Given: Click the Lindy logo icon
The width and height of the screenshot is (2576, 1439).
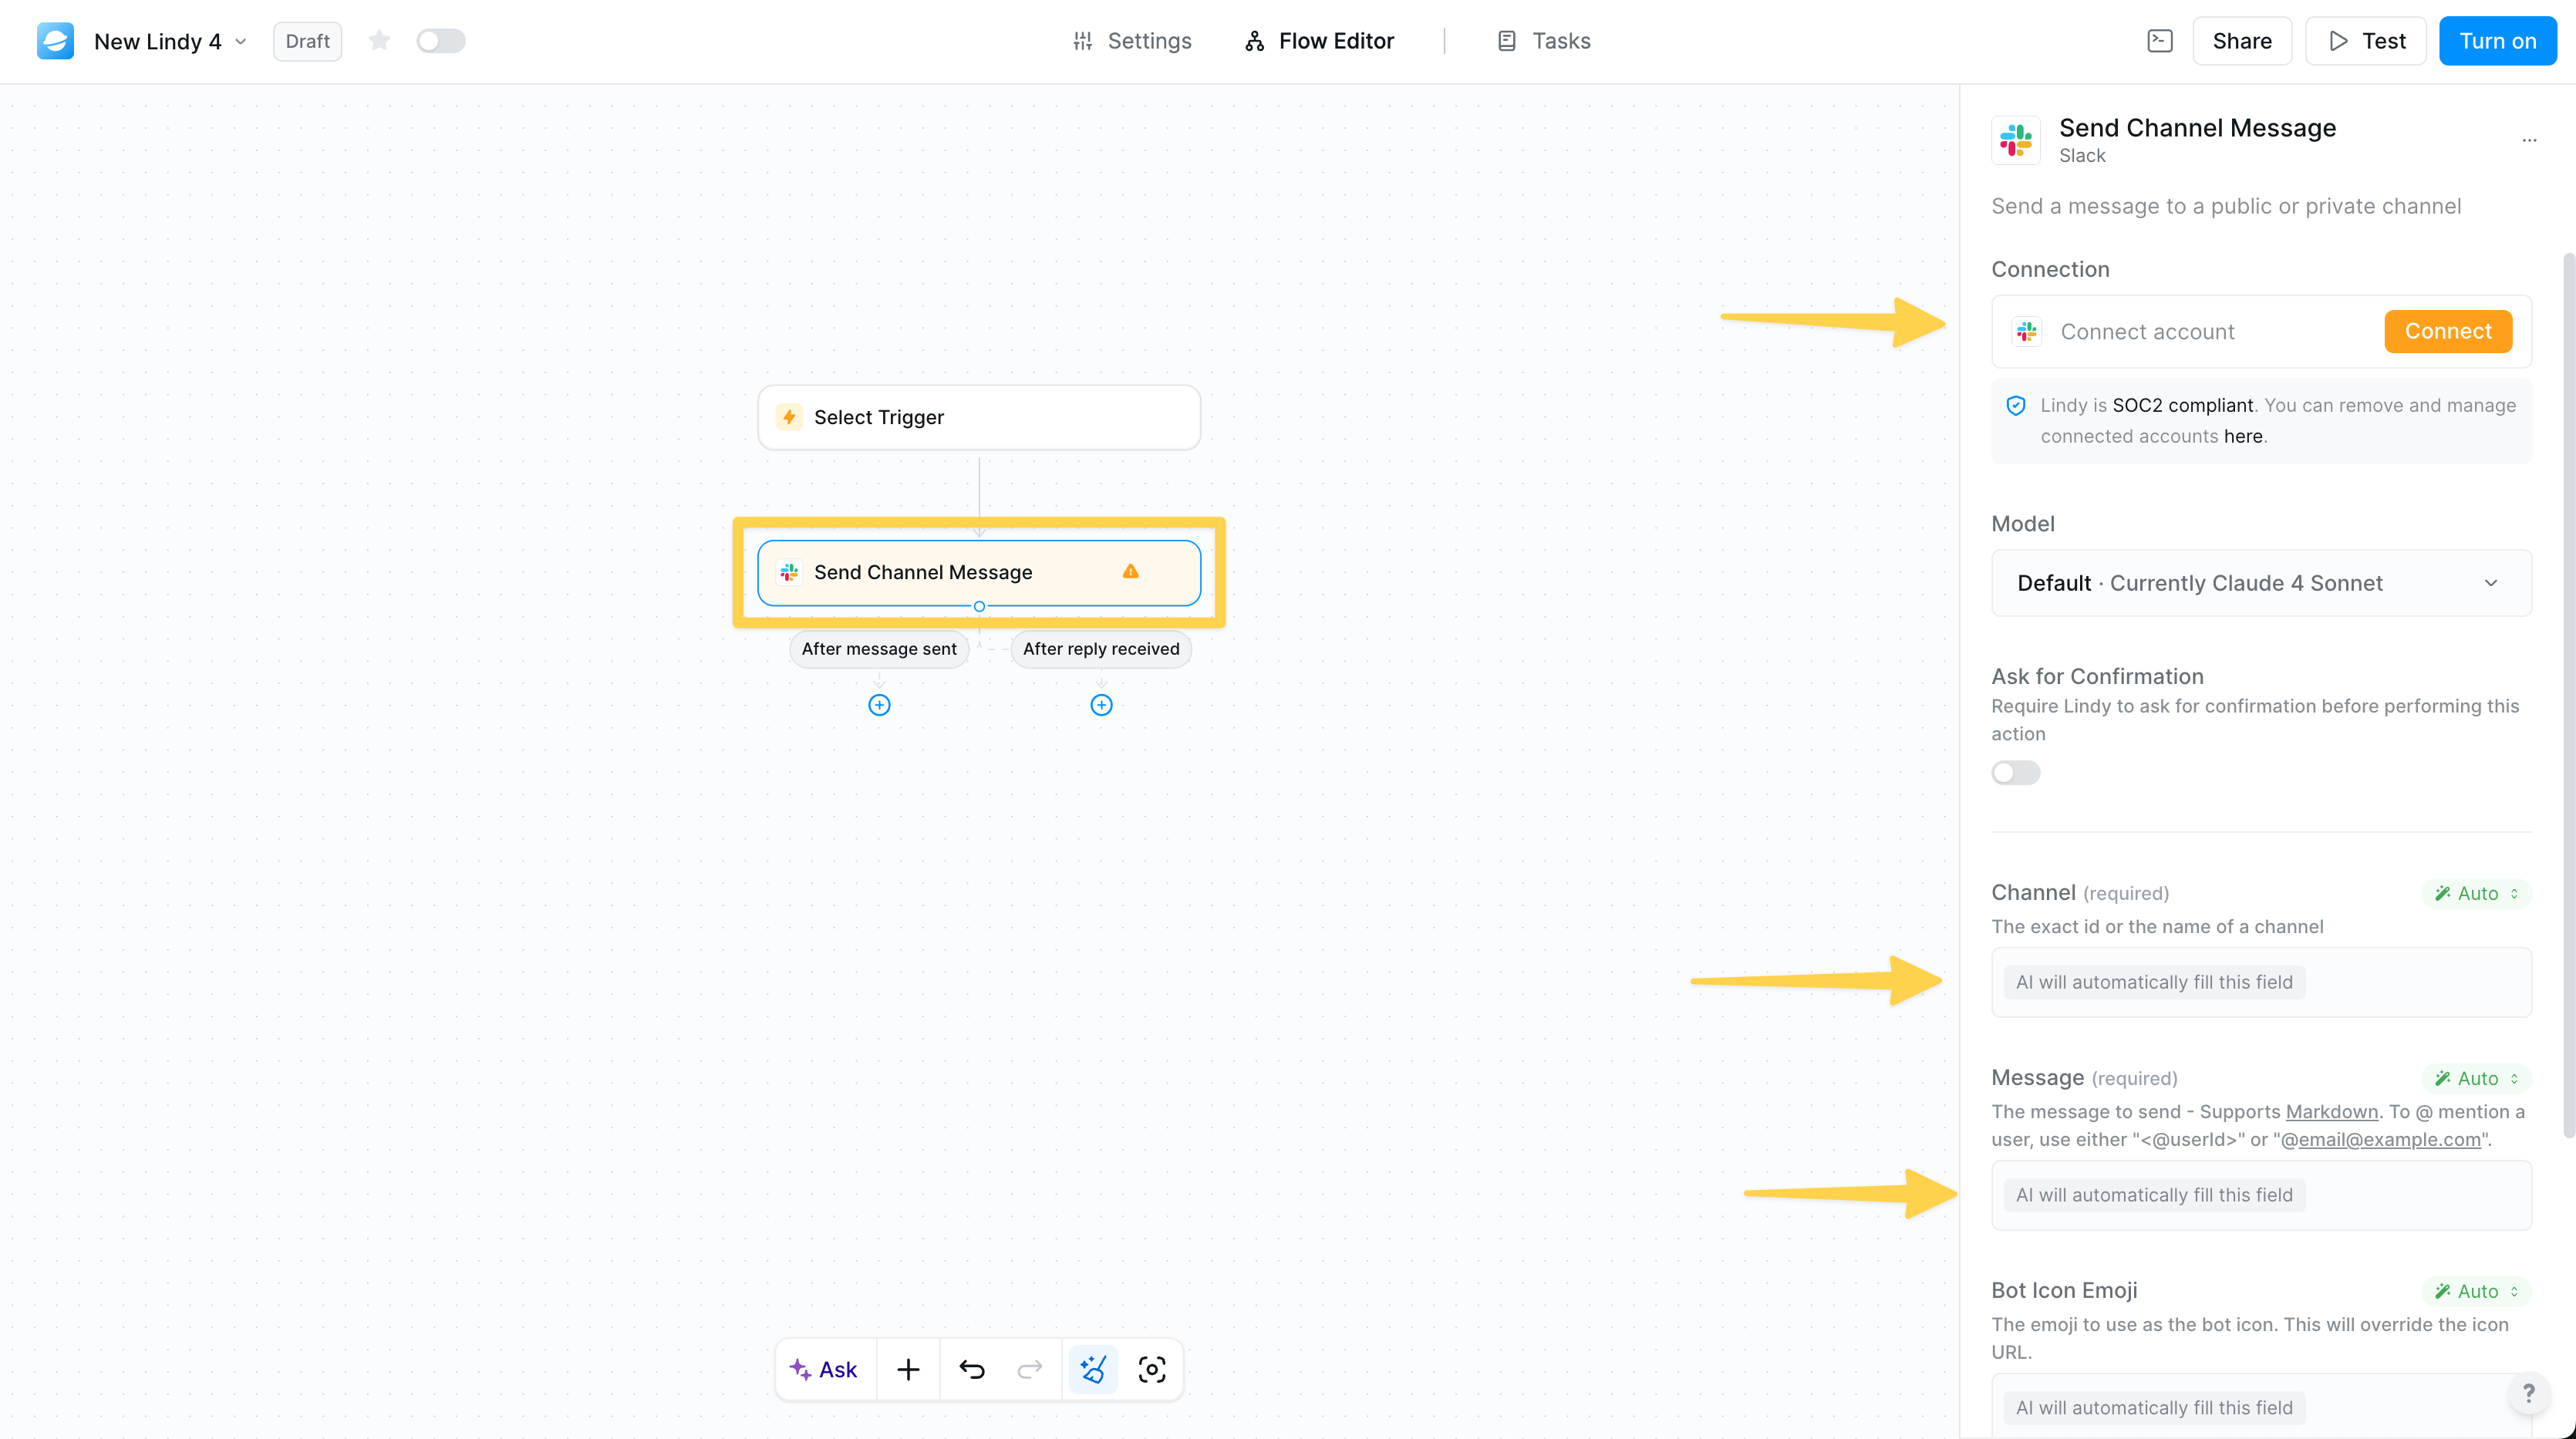Looking at the screenshot, I should pyautogui.click(x=55, y=41).
